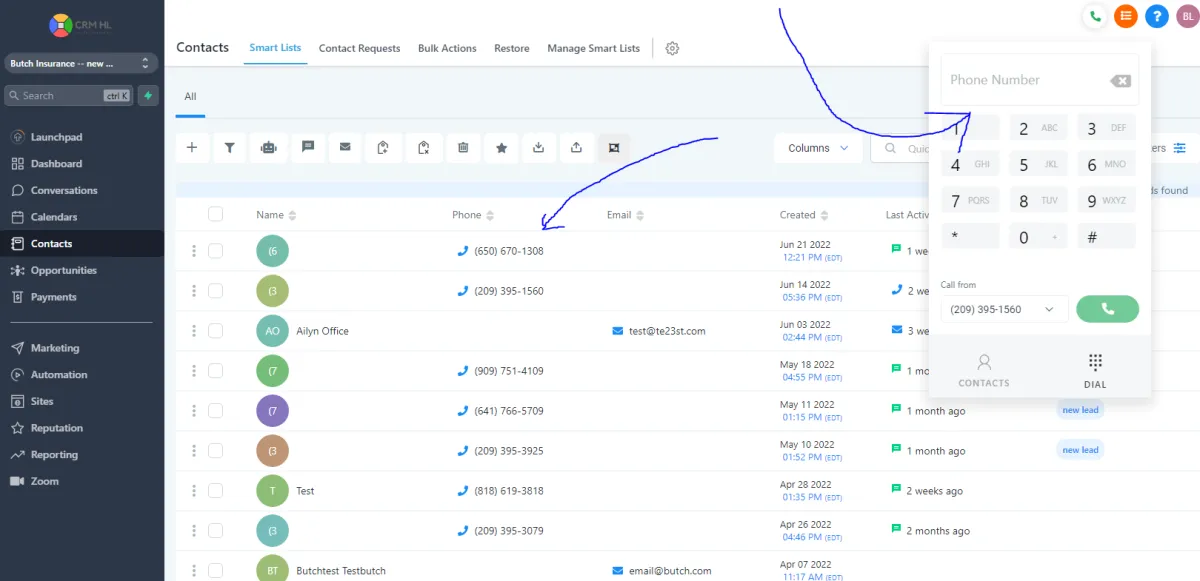
Task: Click the remove tag icon in toolbar
Action: click(423, 147)
